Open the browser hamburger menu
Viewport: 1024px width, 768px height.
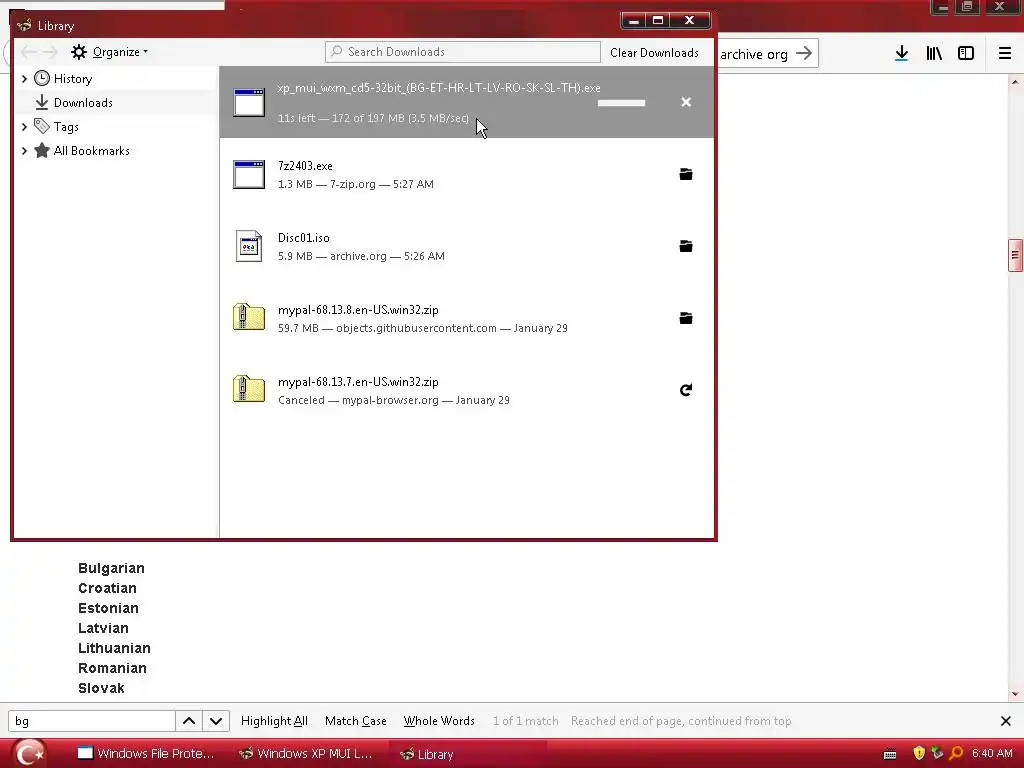coord(1004,53)
